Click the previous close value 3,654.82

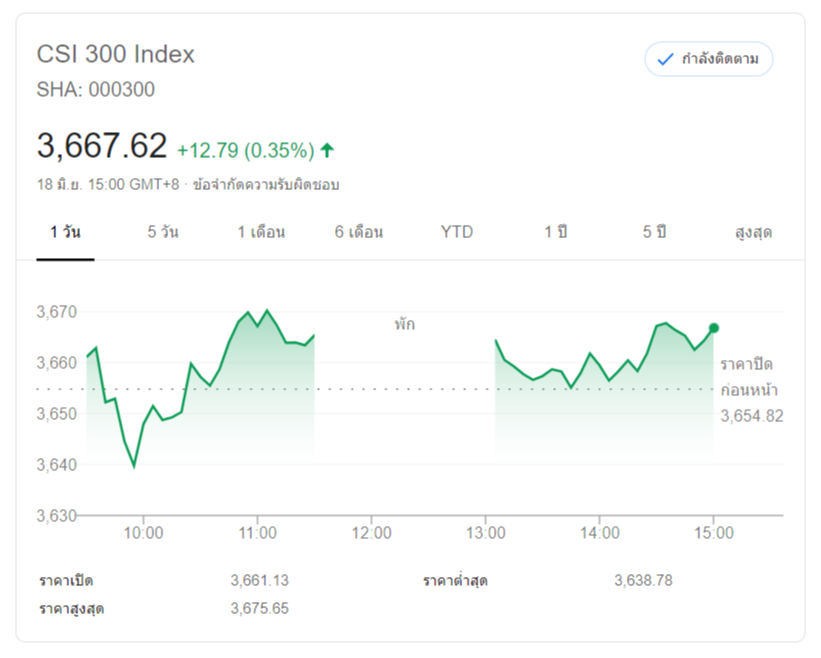point(751,416)
